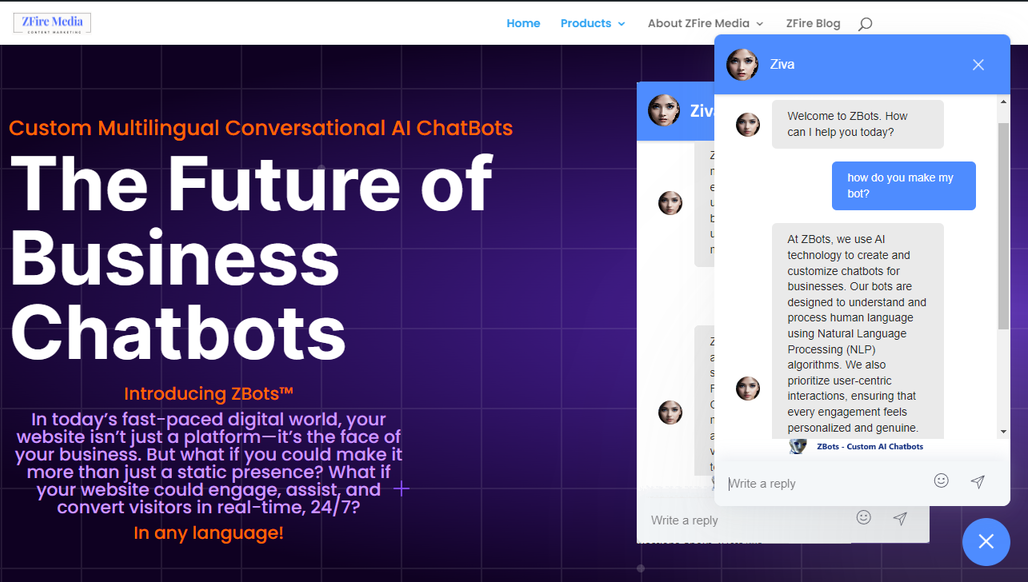Go to the ZFire Blog page
The width and height of the screenshot is (1028, 582).
[x=813, y=24]
